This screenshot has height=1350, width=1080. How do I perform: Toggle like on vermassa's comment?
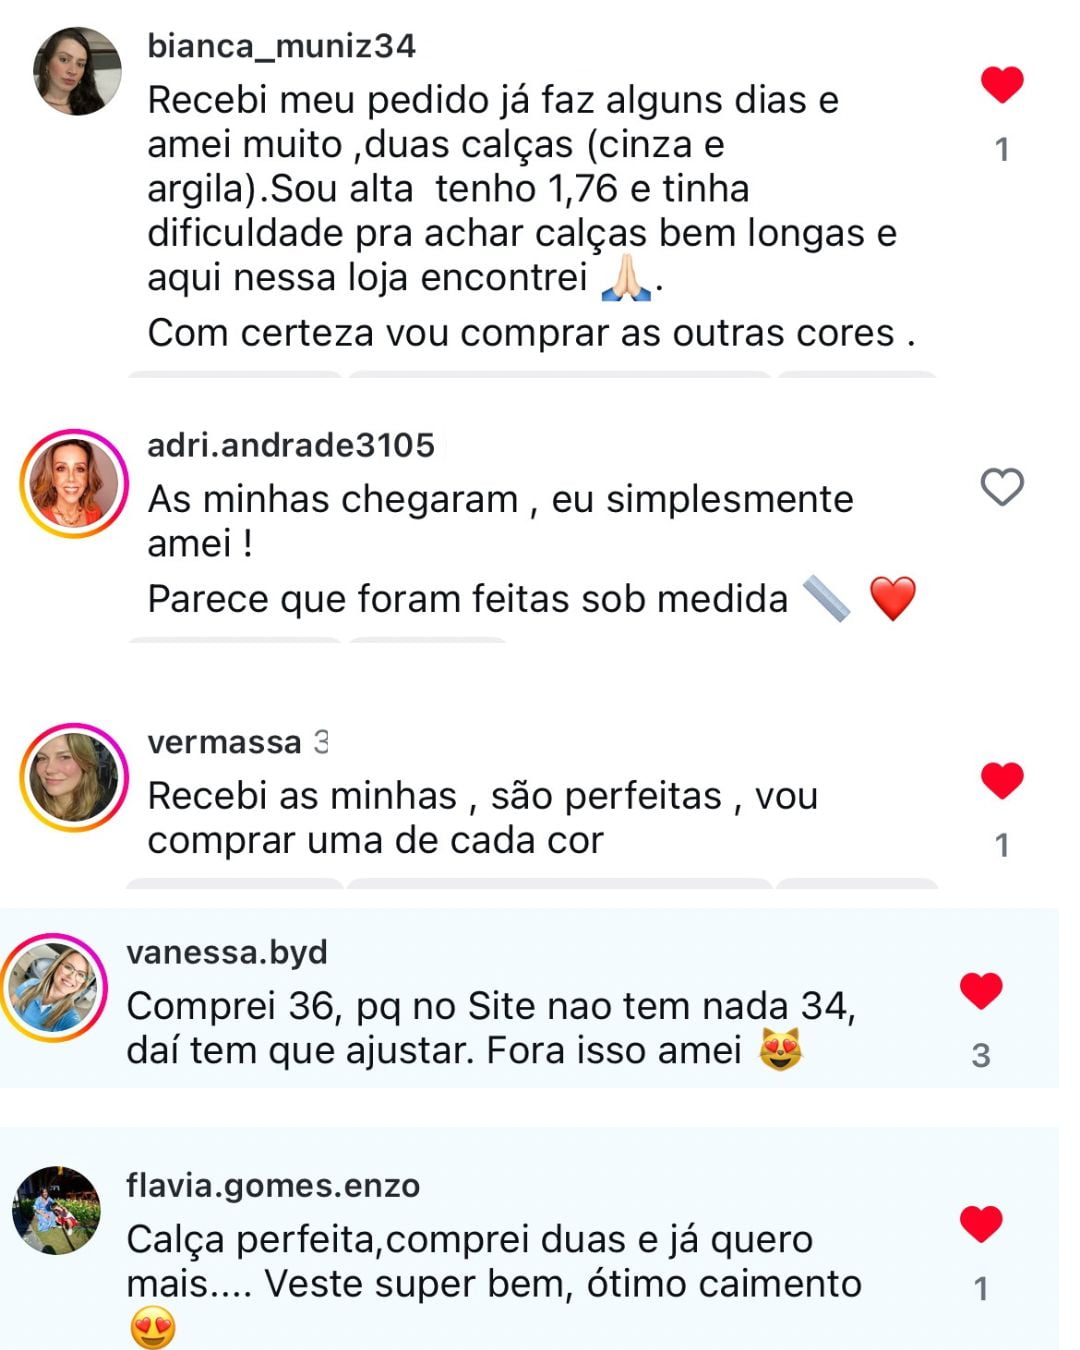pyautogui.click(x=1001, y=780)
